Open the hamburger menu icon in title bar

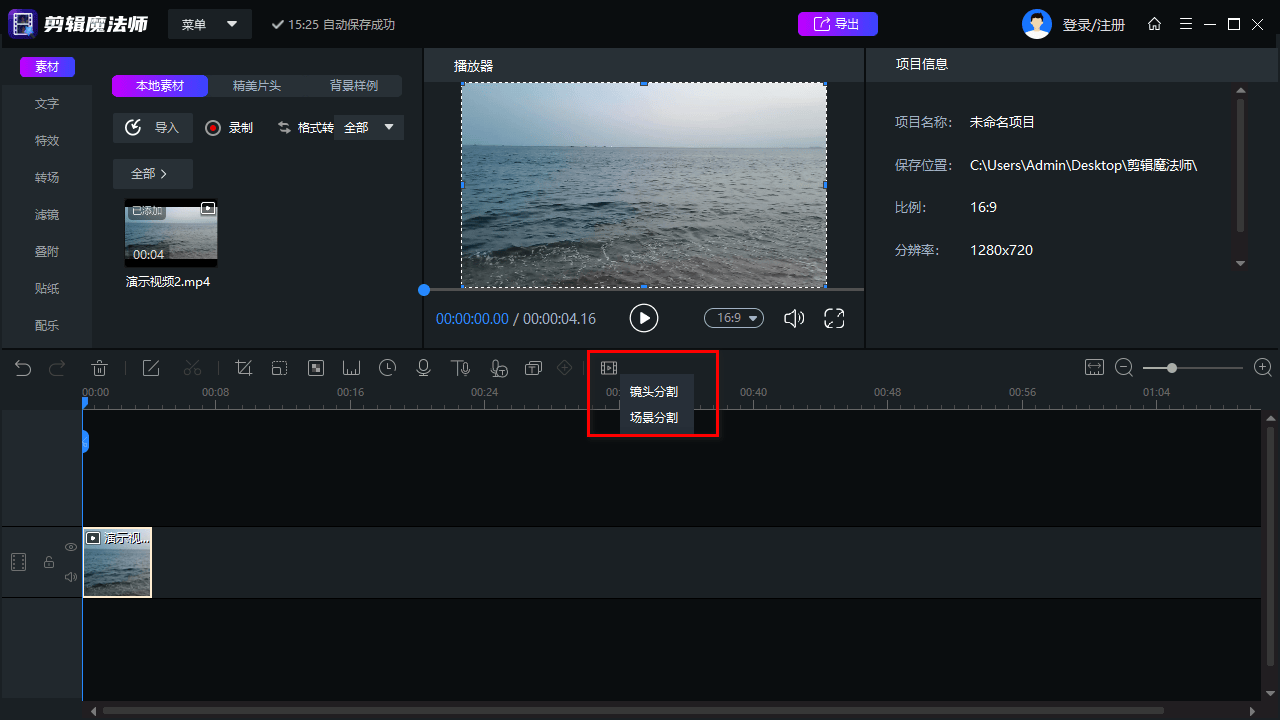click(x=1186, y=24)
